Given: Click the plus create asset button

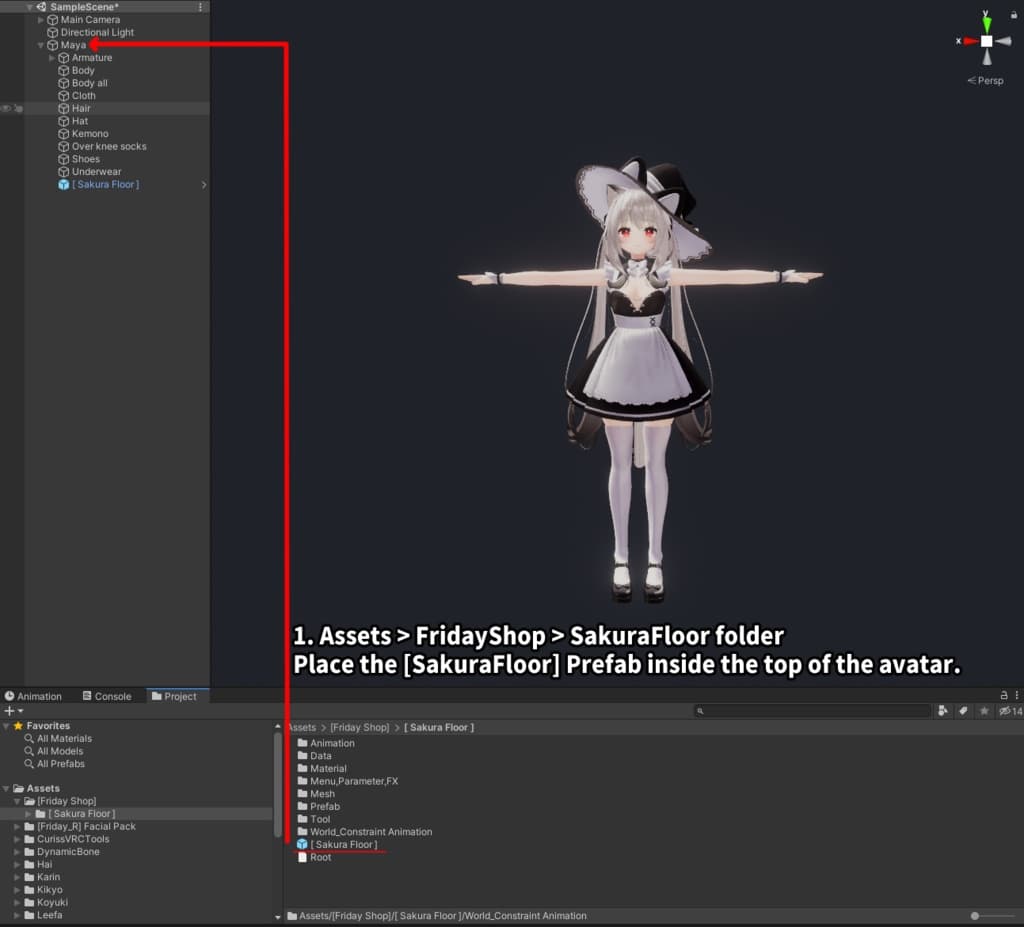Looking at the screenshot, I should (x=9, y=711).
